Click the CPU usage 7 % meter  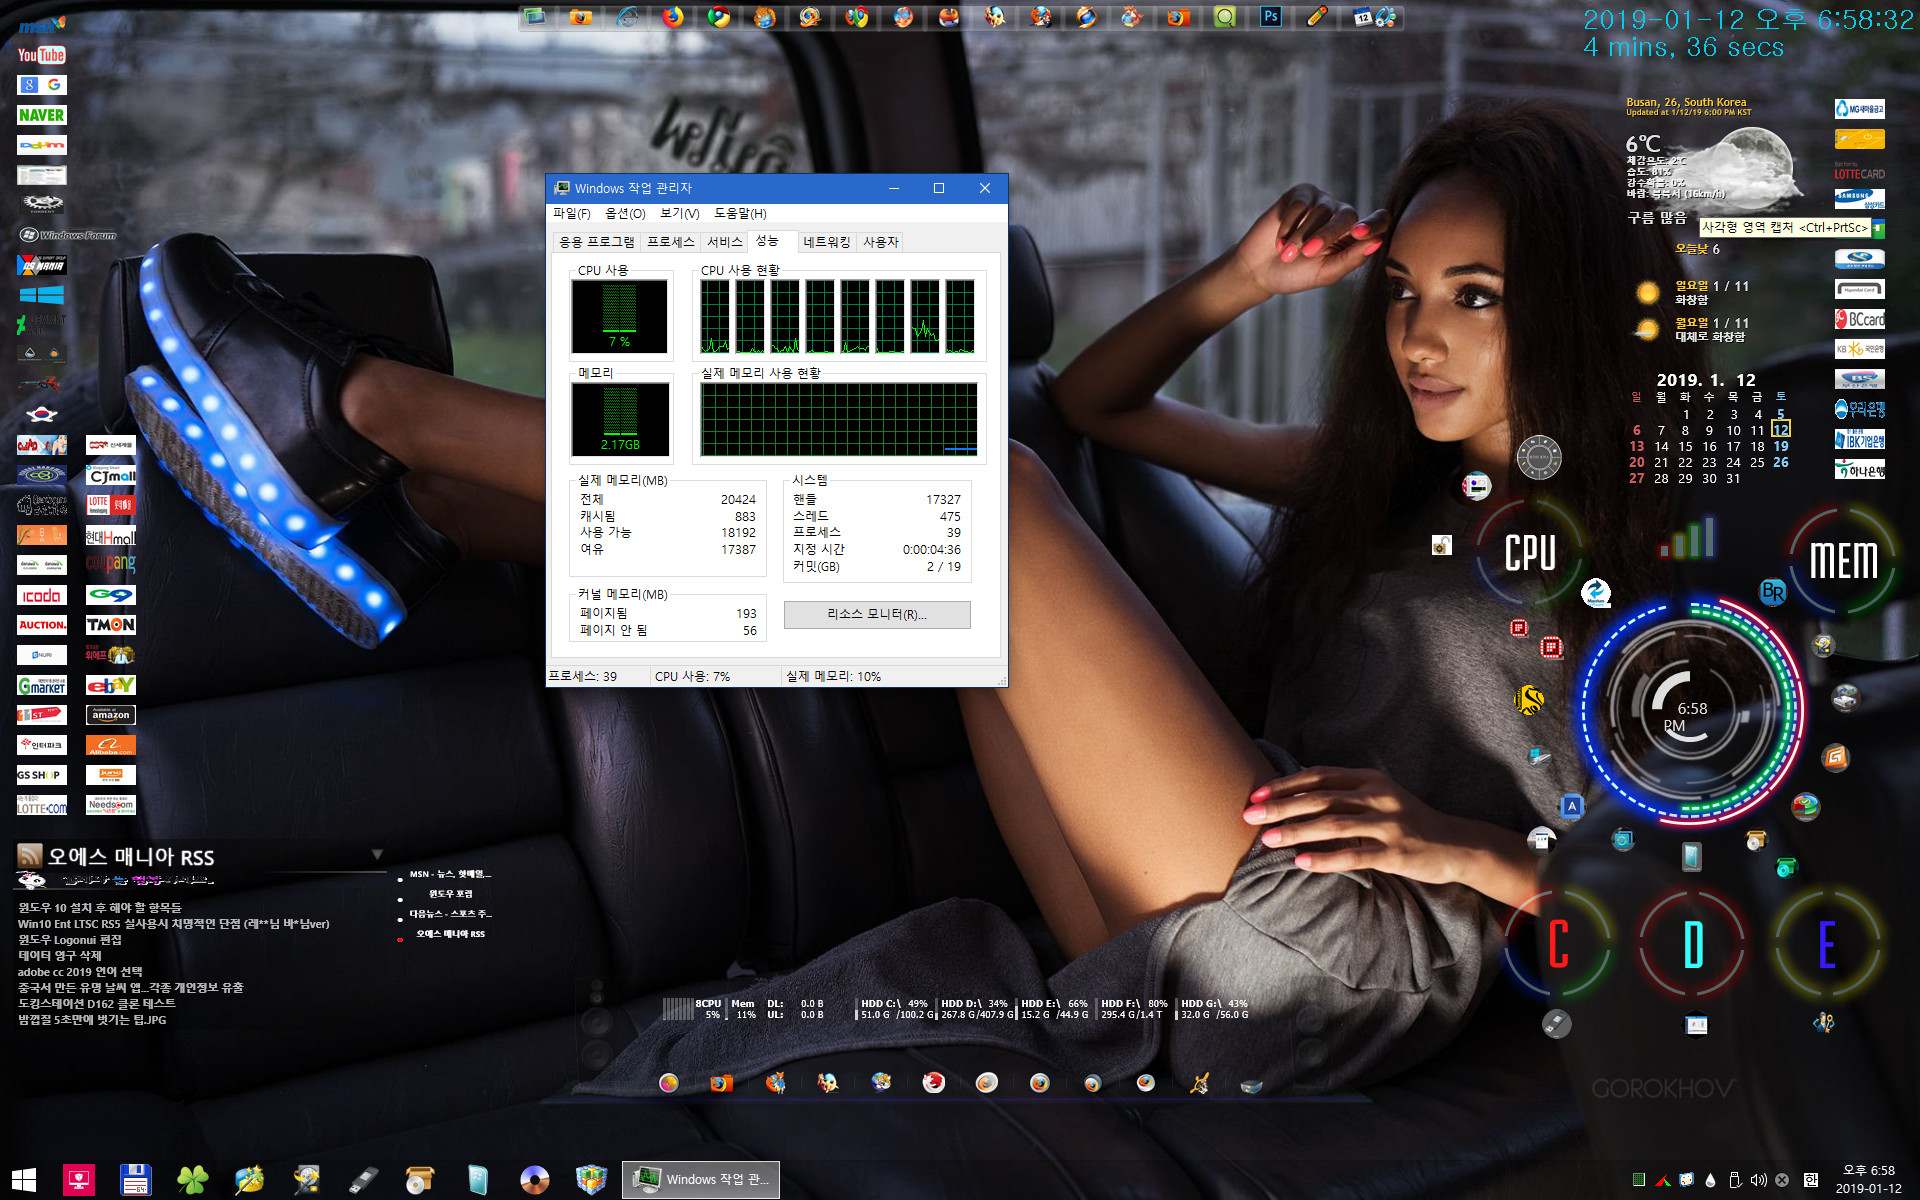619,316
